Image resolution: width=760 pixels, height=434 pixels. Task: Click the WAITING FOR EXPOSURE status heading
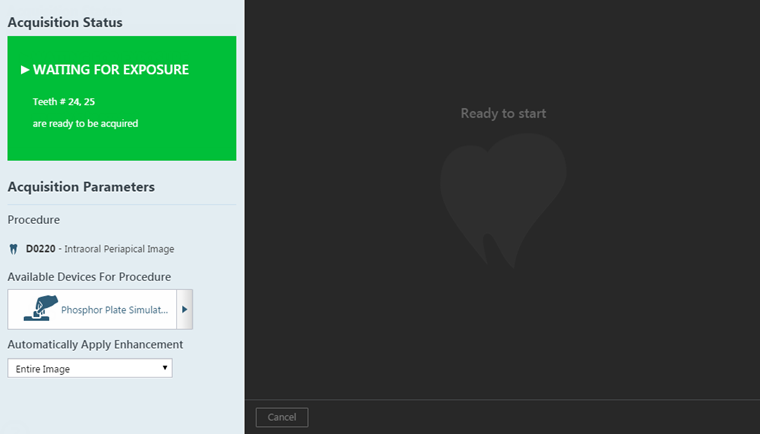coord(110,70)
